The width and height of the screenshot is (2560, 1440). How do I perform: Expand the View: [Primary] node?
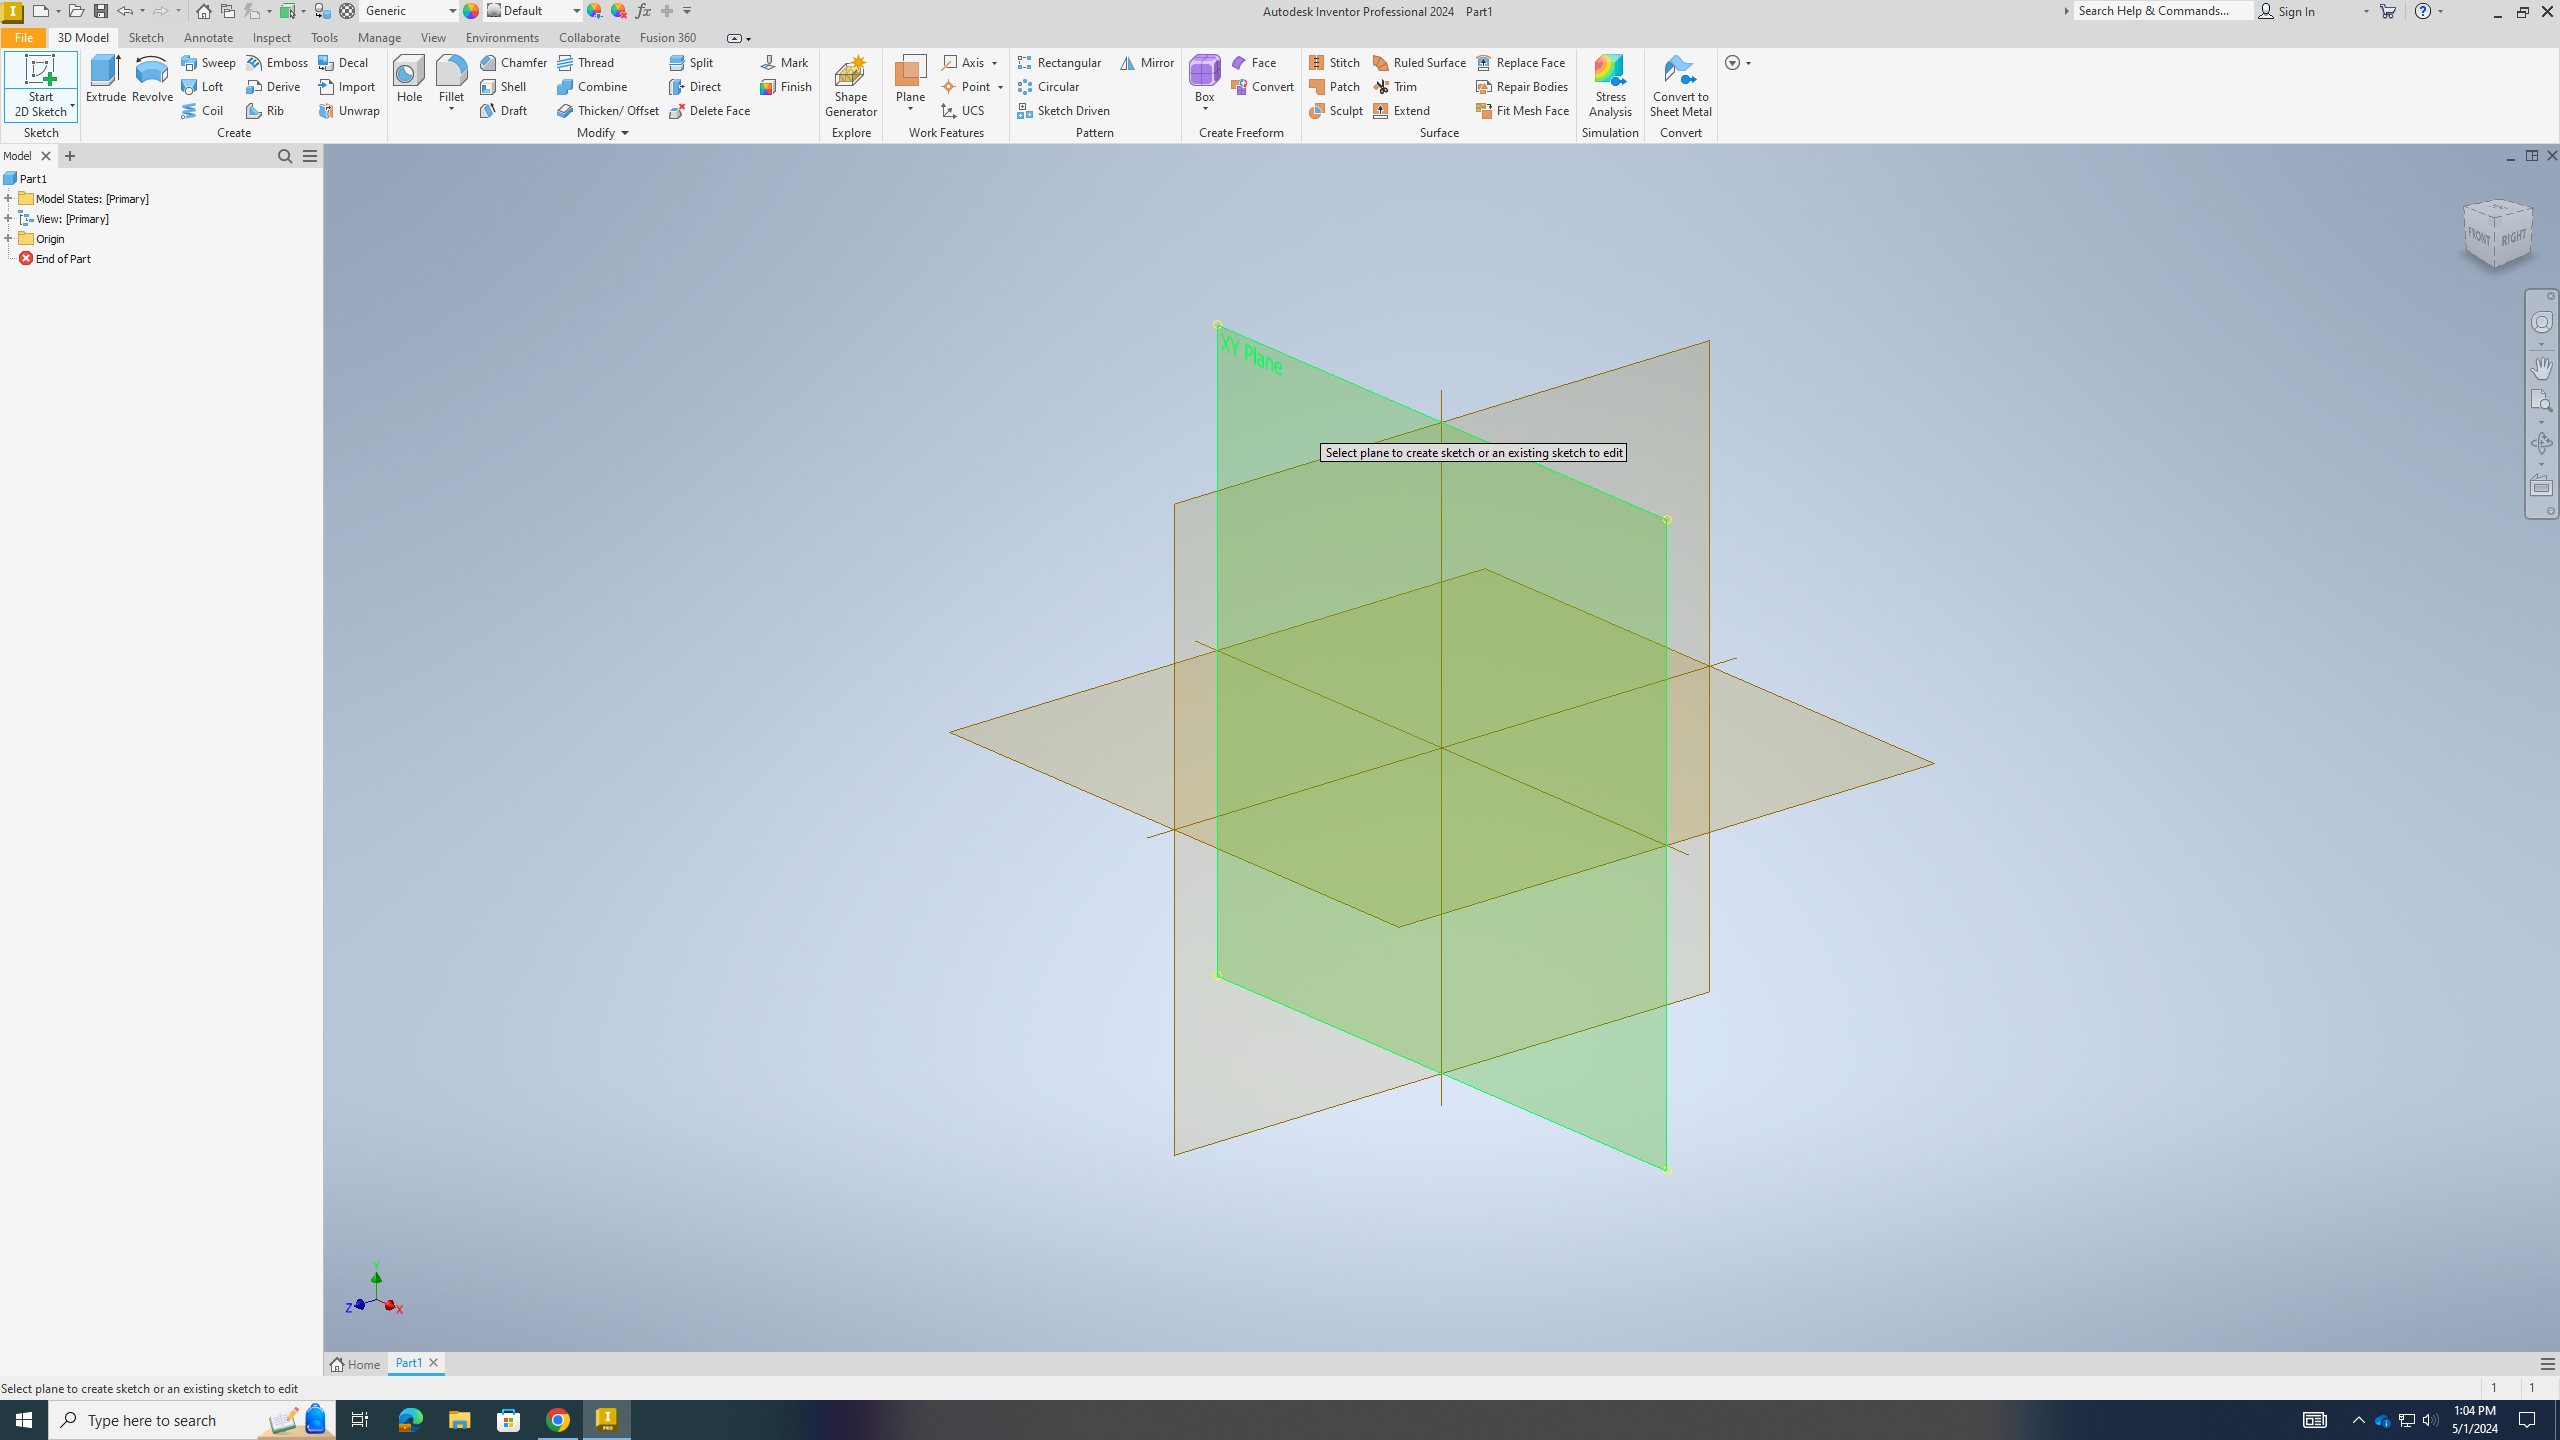pos(8,218)
